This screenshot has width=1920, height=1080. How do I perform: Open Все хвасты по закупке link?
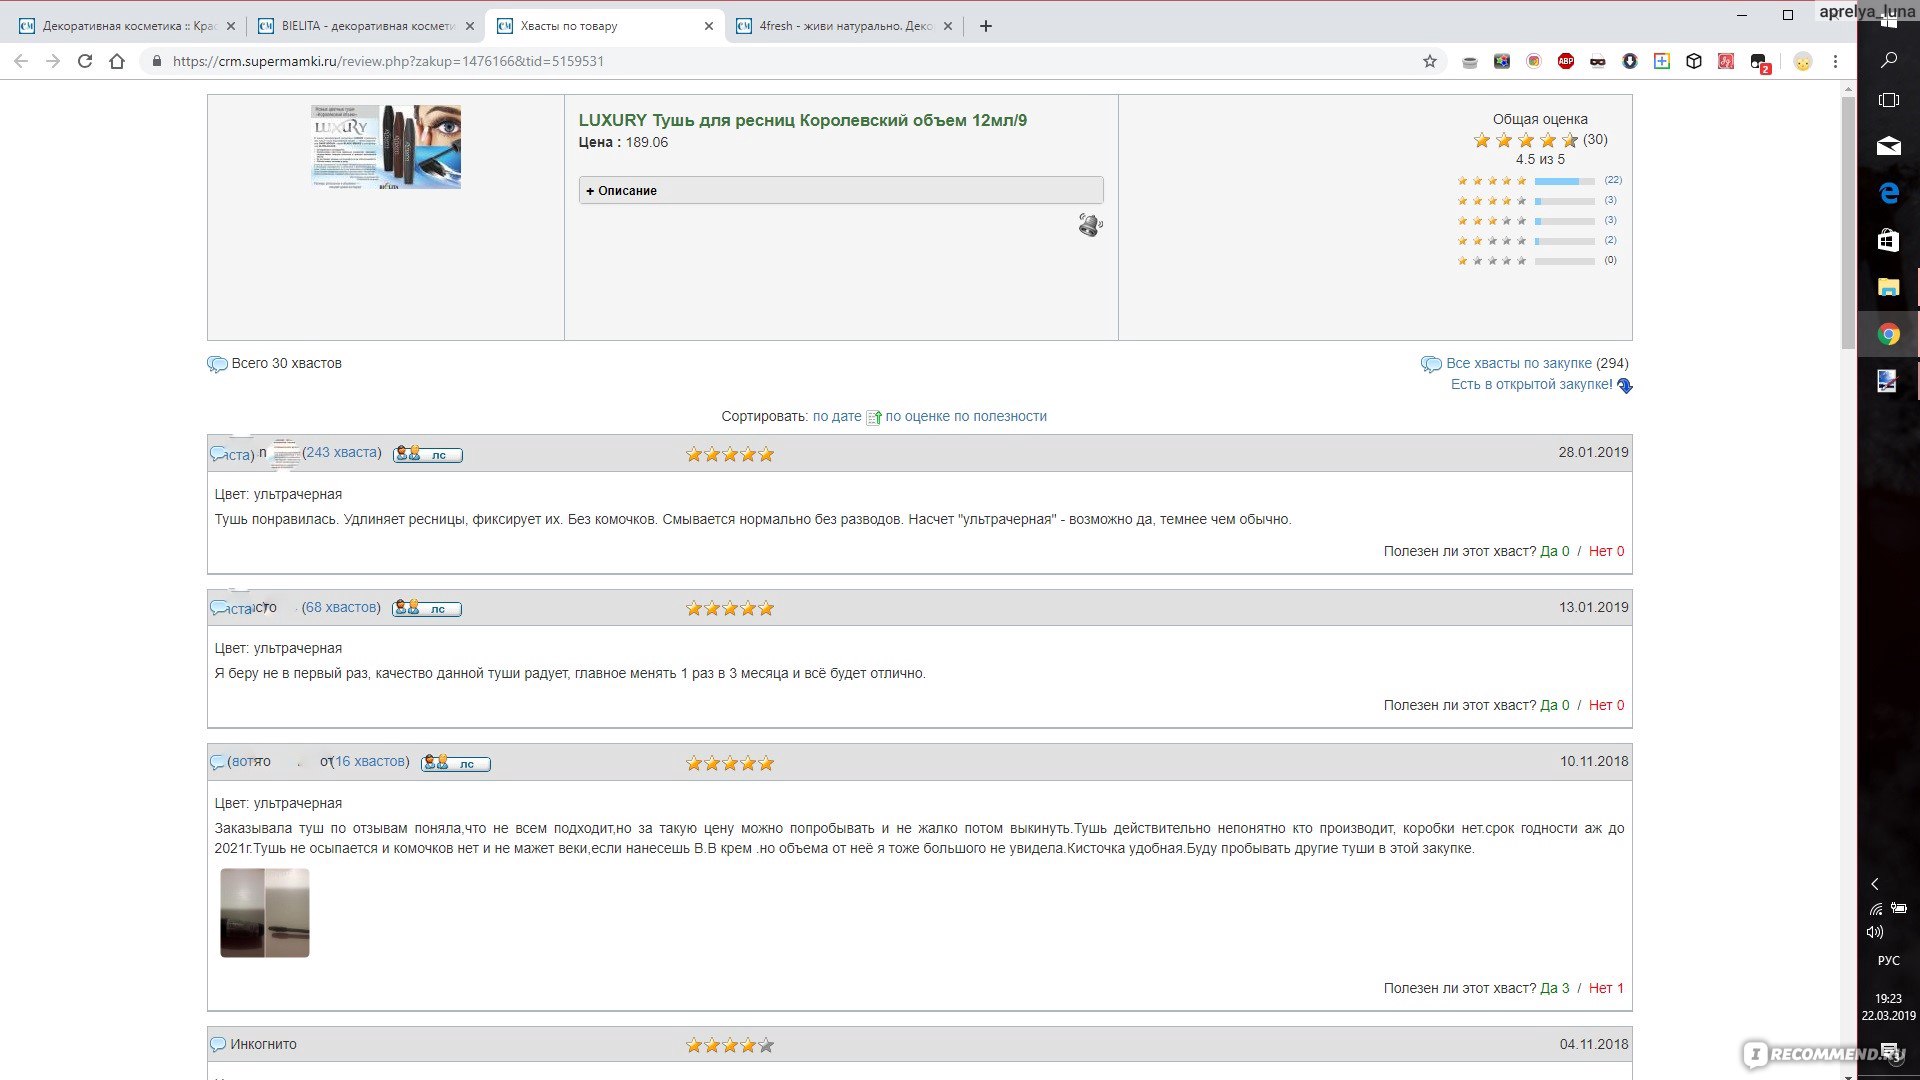click(1518, 364)
